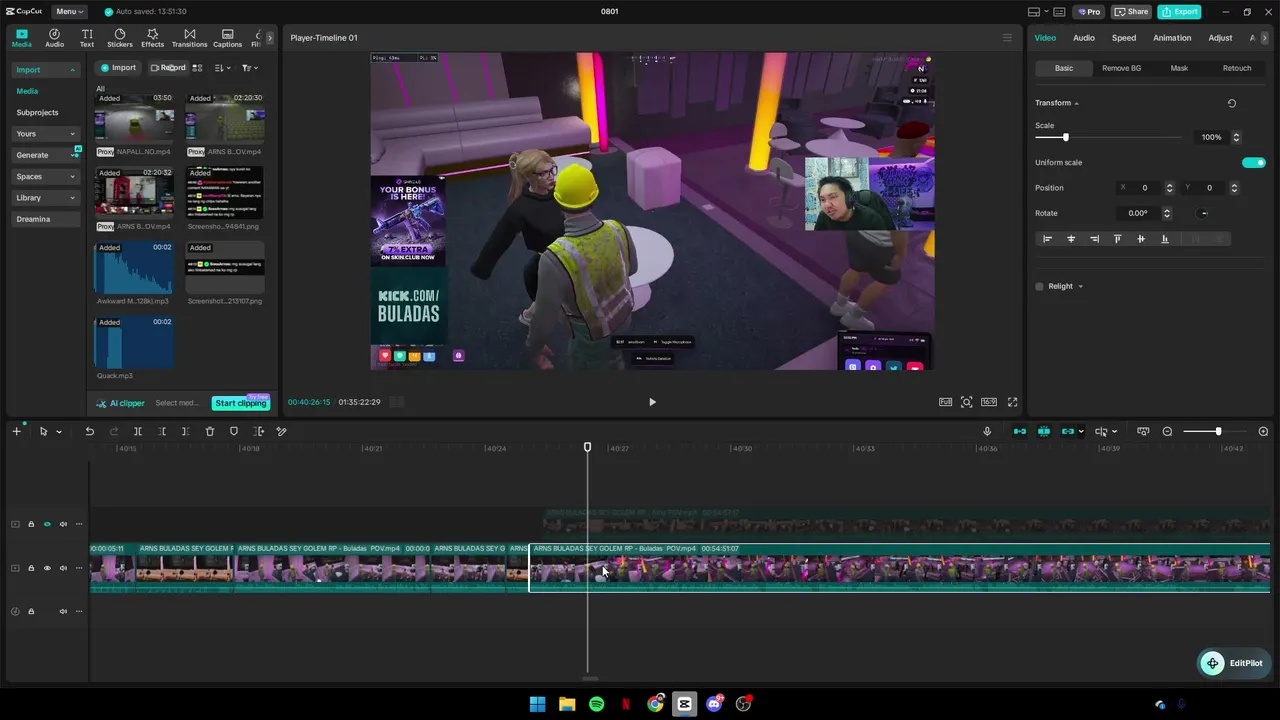
Task: Lock the upper overlay track
Action: pos(31,524)
